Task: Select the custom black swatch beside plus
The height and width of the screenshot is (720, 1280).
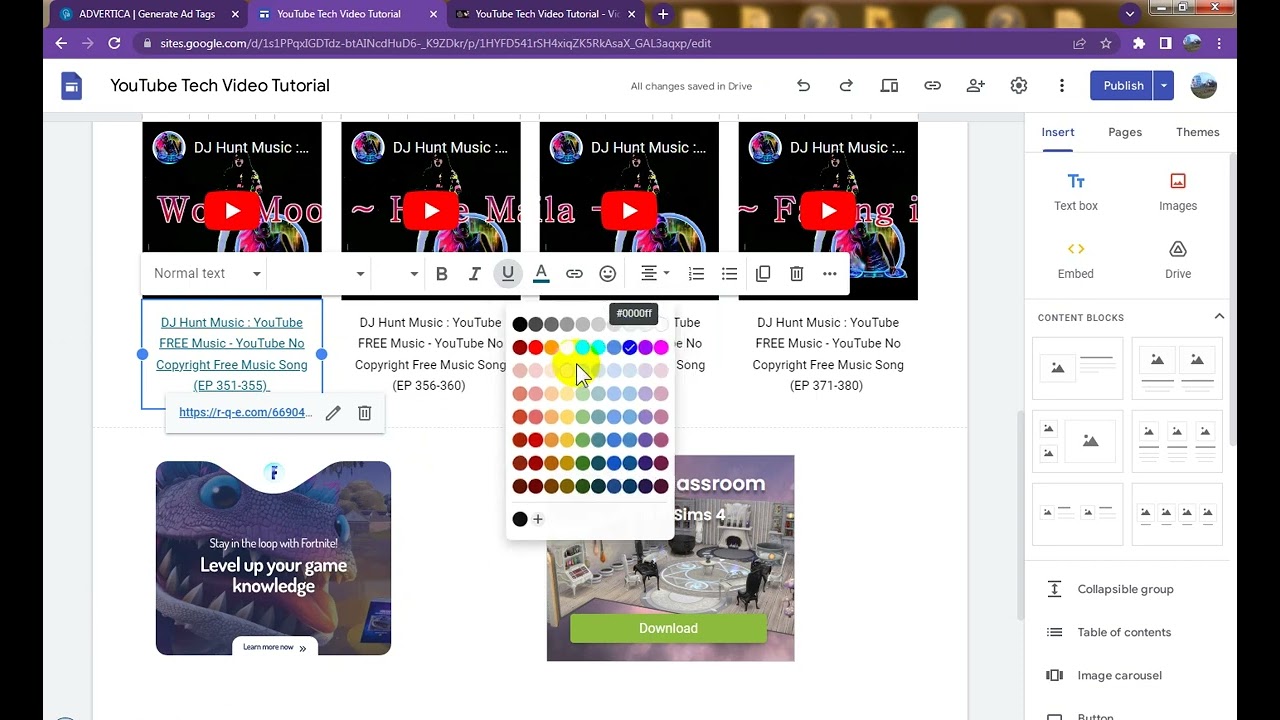Action: [x=520, y=519]
